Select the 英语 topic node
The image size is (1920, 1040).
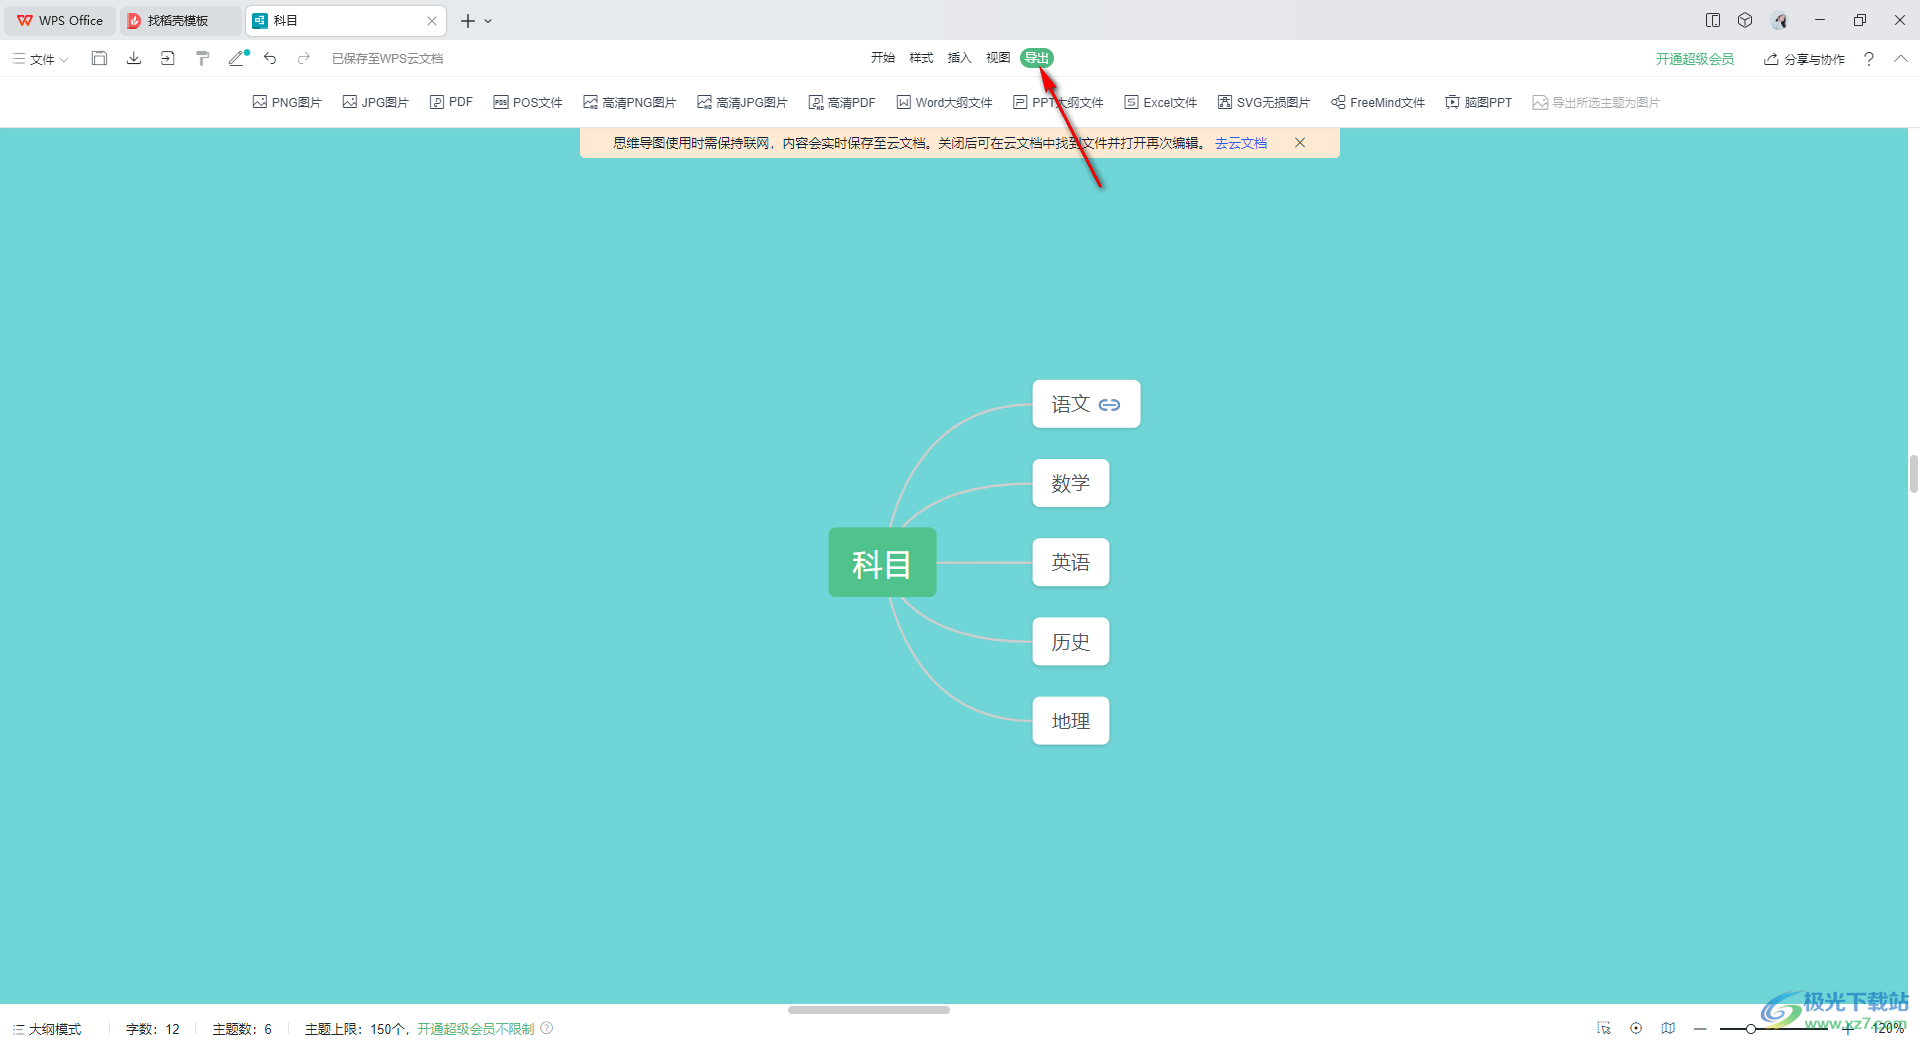tap(1071, 562)
